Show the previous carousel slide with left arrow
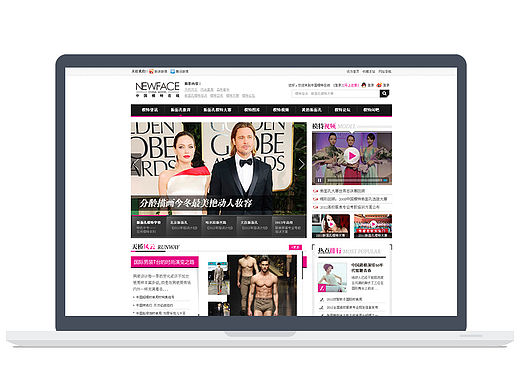This screenshot has width=520, height=390. tap(136, 165)
